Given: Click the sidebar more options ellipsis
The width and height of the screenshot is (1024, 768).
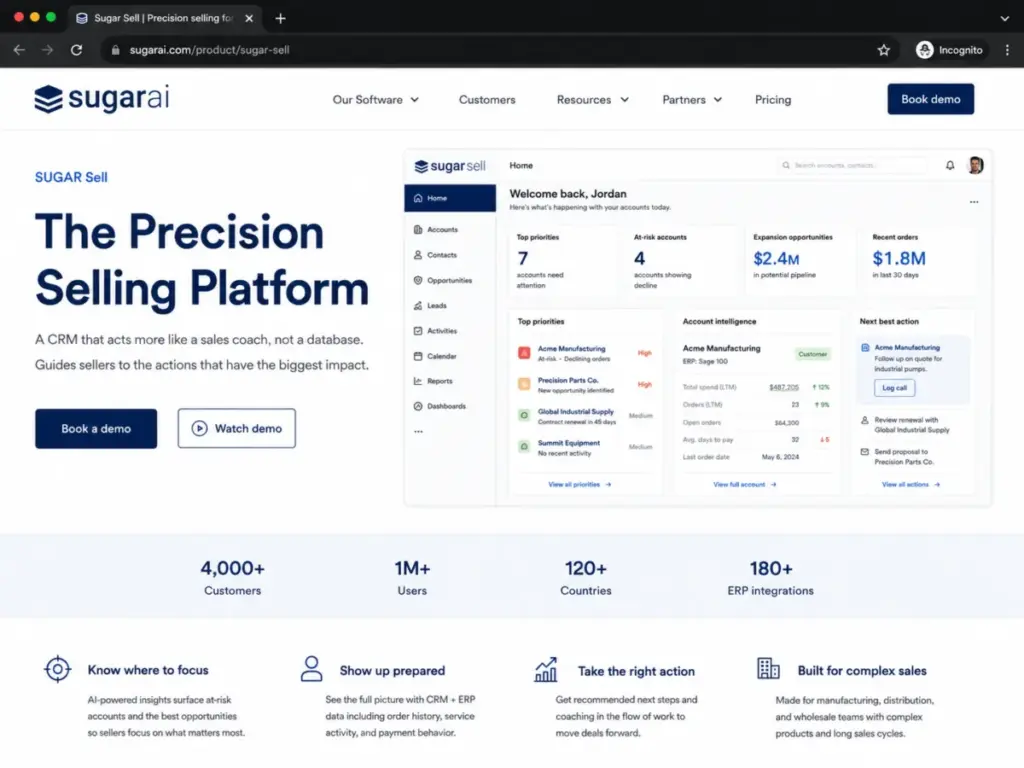Looking at the screenshot, I should (418, 432).
